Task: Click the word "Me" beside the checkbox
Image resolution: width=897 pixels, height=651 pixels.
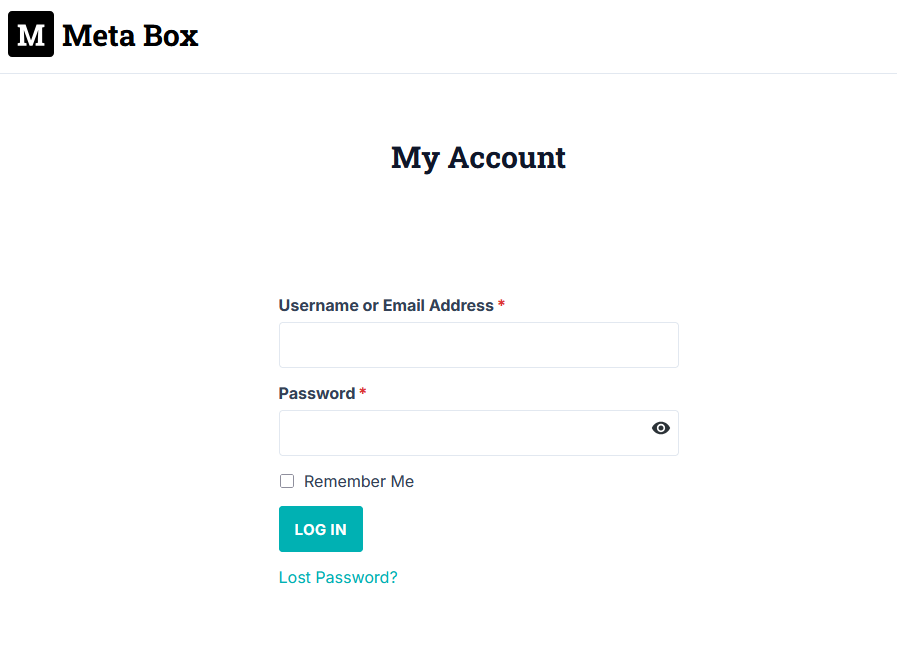Action: pyautogui.click(x=402, y=482)
